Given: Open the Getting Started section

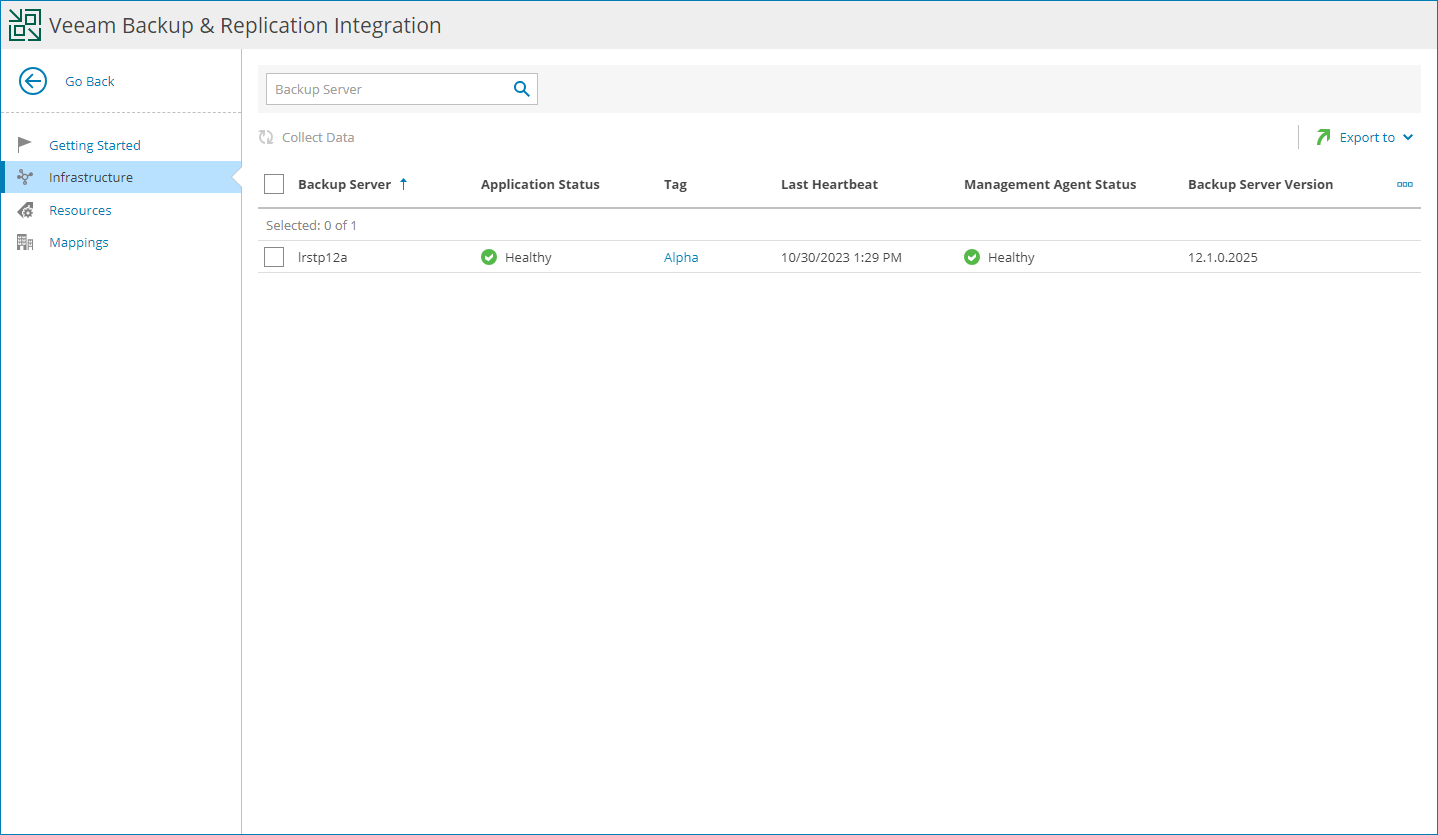Looking at the screenshot, I should click(x=95, y=145).
